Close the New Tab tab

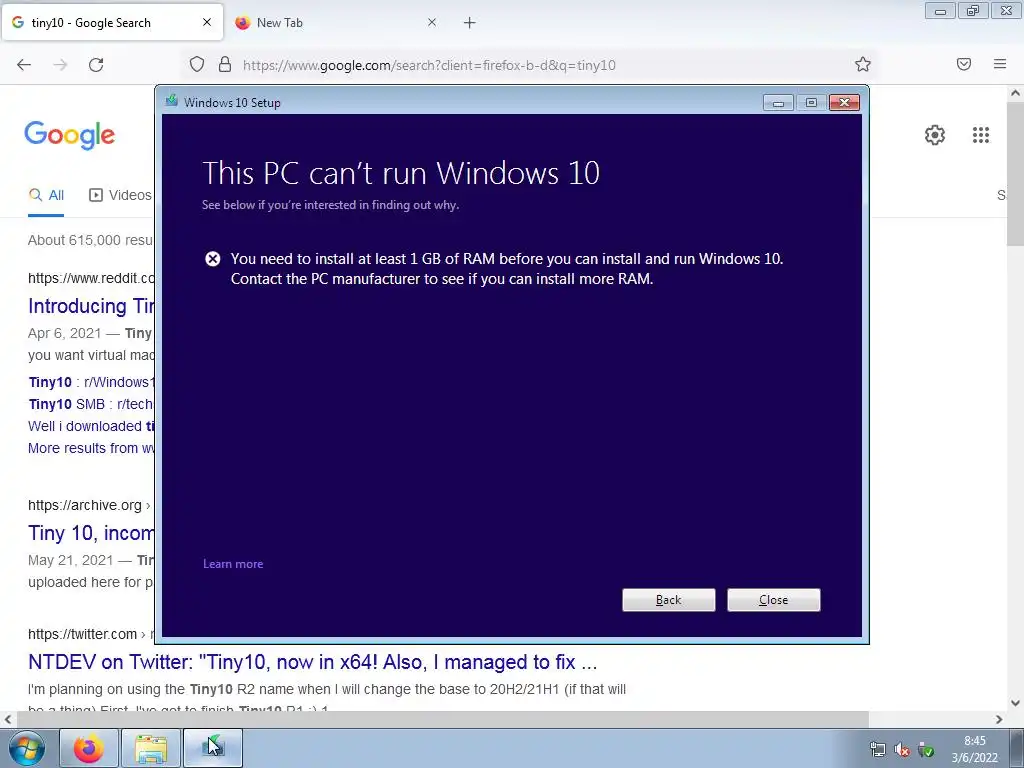[432, 22]
